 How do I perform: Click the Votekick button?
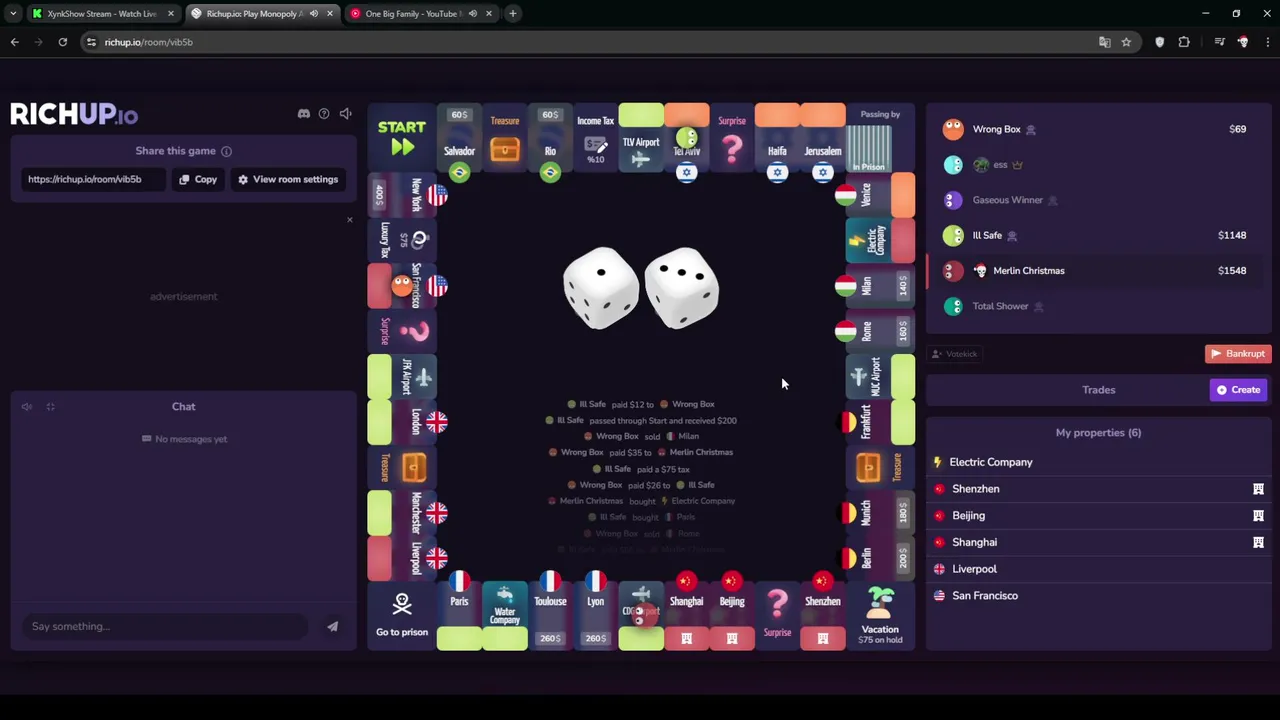tap(954, 354)
